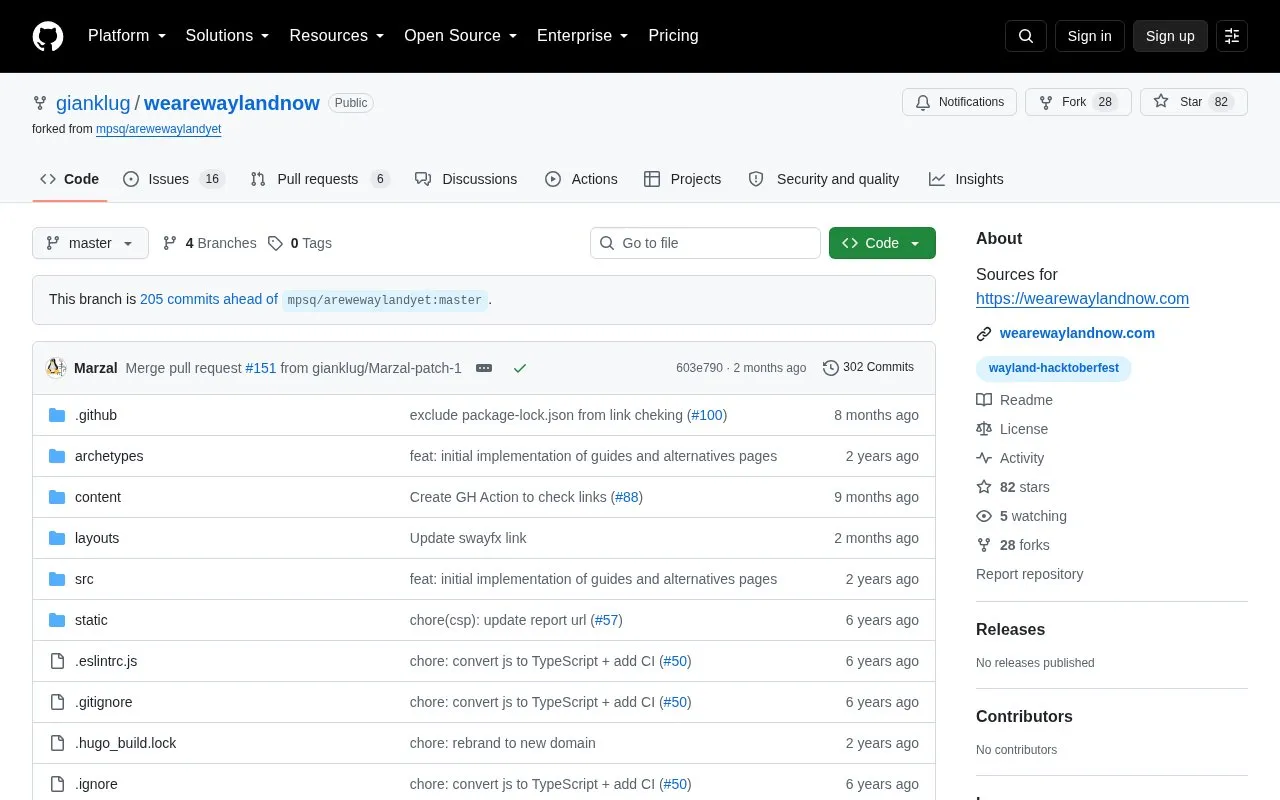This screenshot has width=1280, height=800.
Task: Click the GitHub logo icon
Action: pos(48,36)
